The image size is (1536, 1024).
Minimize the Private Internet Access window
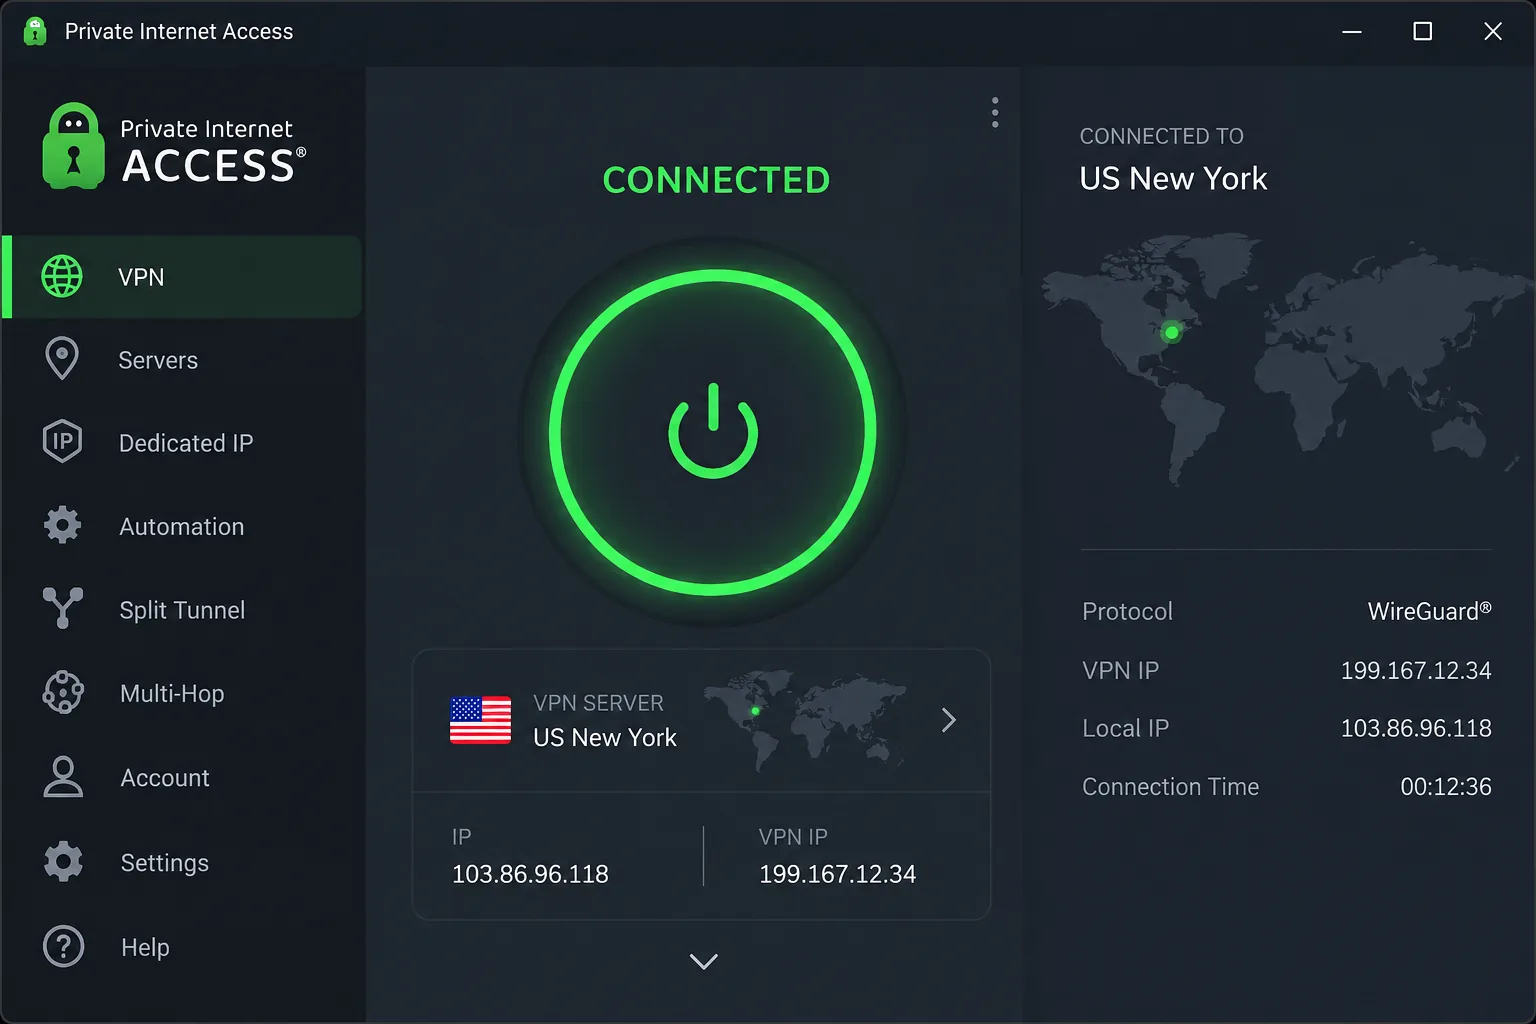[x=1352, y=32]
